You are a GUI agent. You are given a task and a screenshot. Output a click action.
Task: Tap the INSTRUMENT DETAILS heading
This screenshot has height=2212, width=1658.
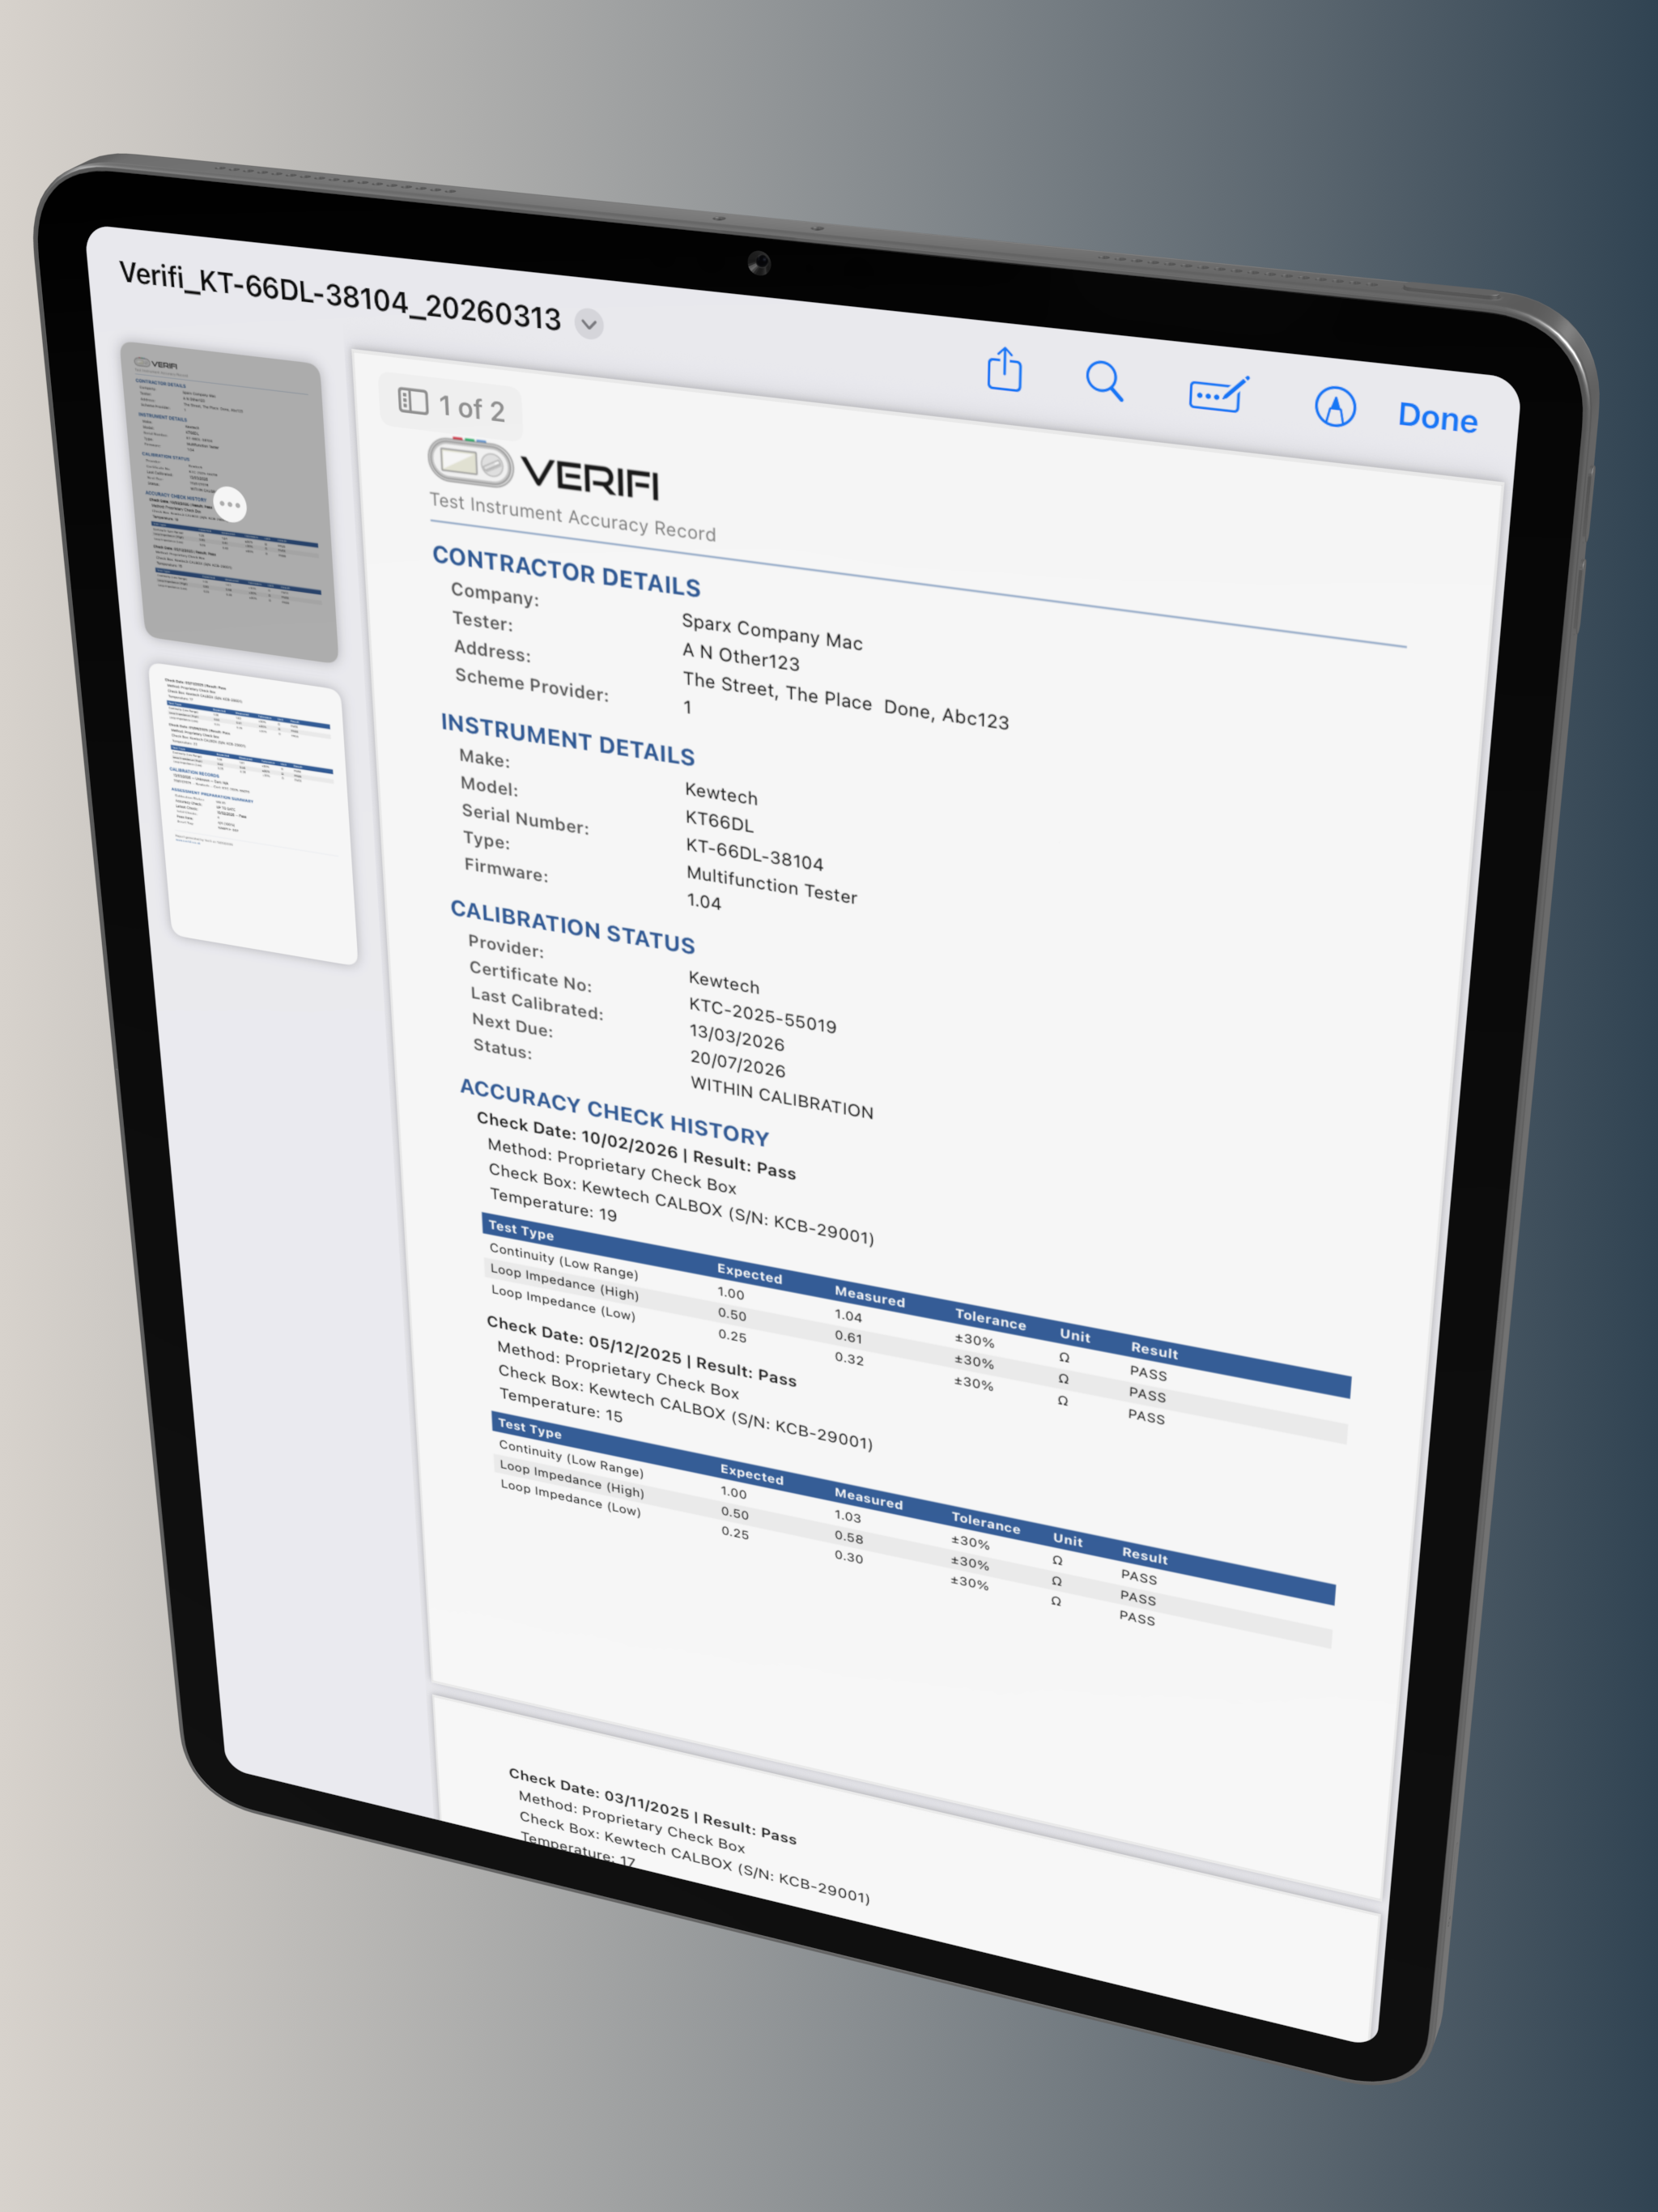(x=568, y=739)
